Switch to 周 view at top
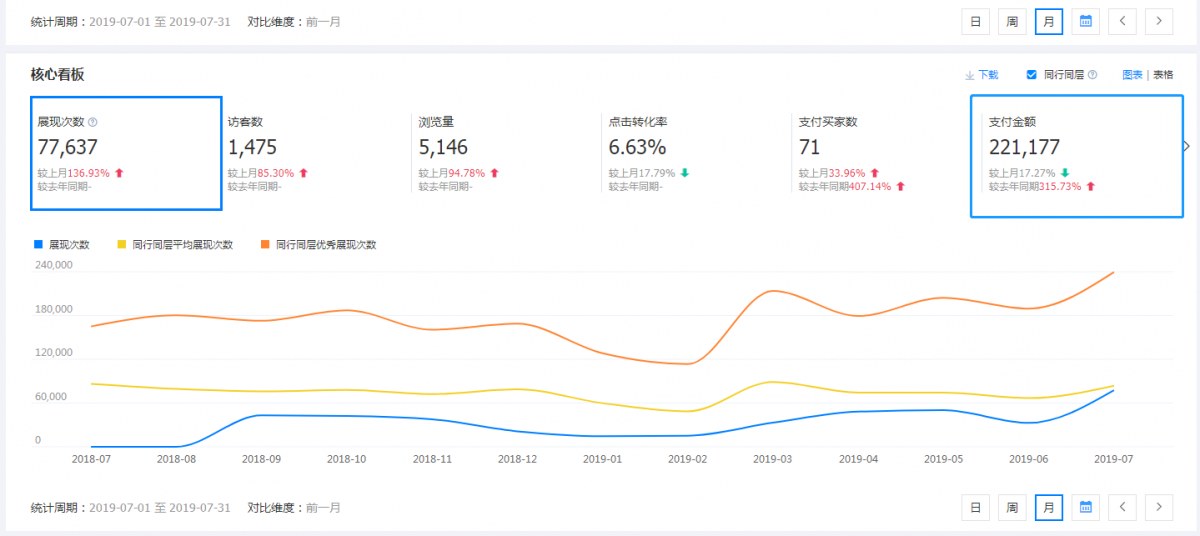The height and width of the screenshot is (536, 1200). tap(1012, 21)
